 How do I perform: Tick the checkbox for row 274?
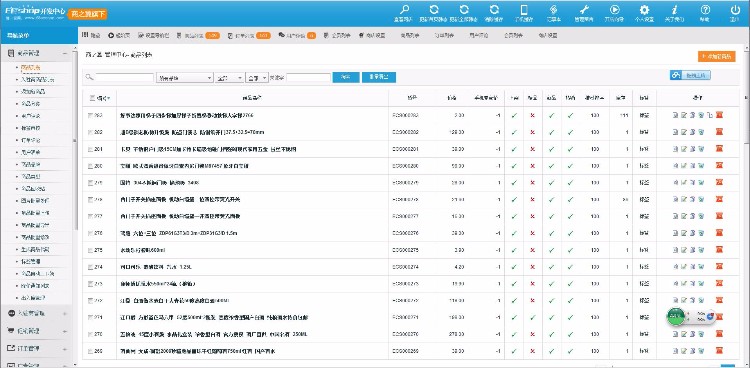coord(90,267)
